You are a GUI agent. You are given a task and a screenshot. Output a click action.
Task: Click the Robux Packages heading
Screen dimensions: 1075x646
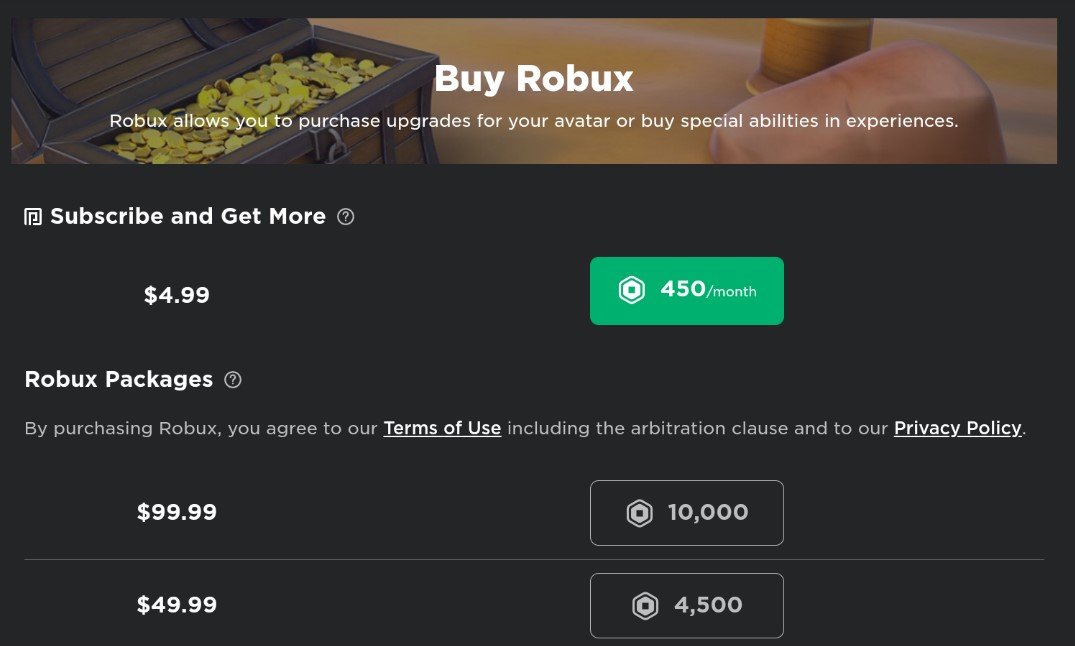pyautogui.click(x=119, y=379)
